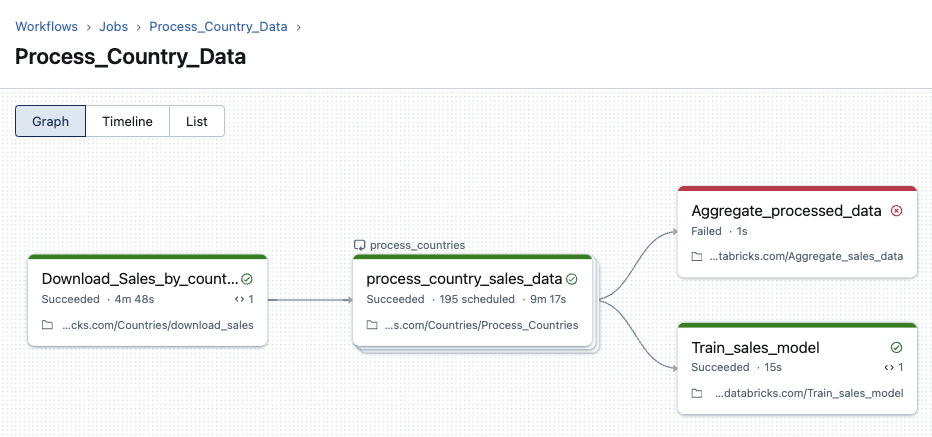932x437 pixels.
Task: Click the green success check on Train_sales_model
Action: (x=896, y=348)
